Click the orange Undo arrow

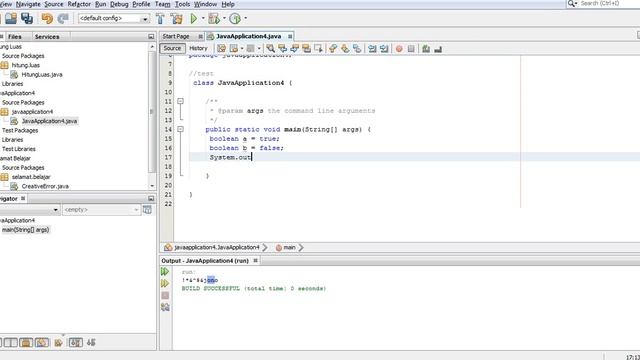pyautogui.click(x=47, y=18)
